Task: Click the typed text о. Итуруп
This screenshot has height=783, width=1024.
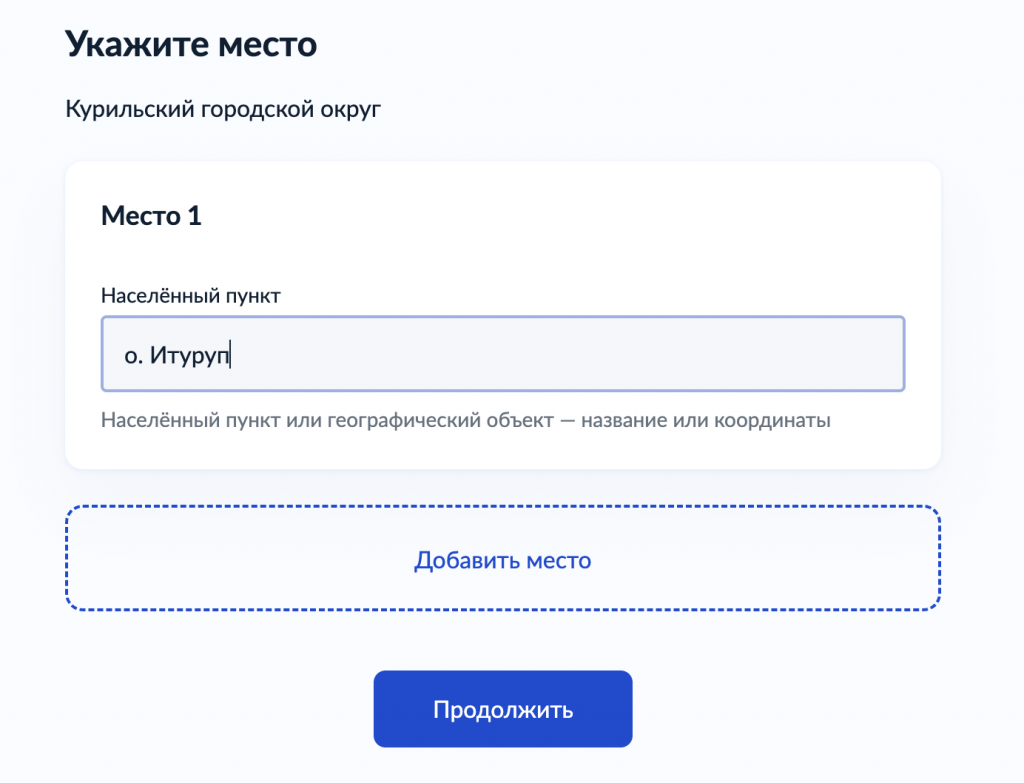Action: point(177,355)
